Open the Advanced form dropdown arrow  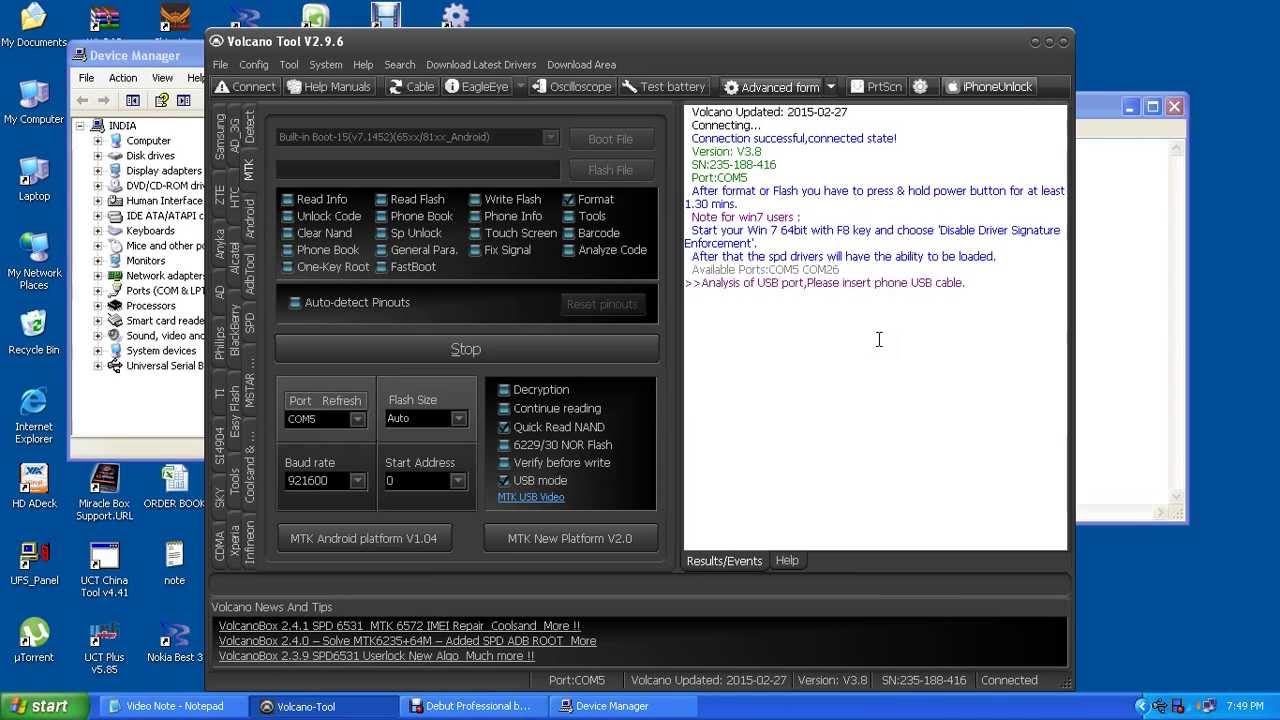click(830, 87)
